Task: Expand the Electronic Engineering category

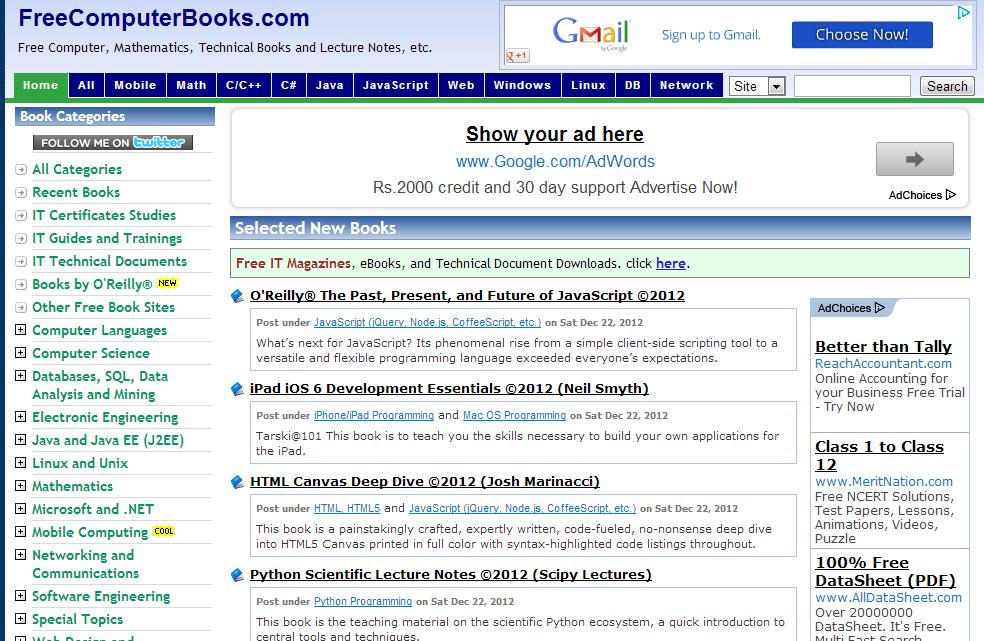Action: (21, 416)
